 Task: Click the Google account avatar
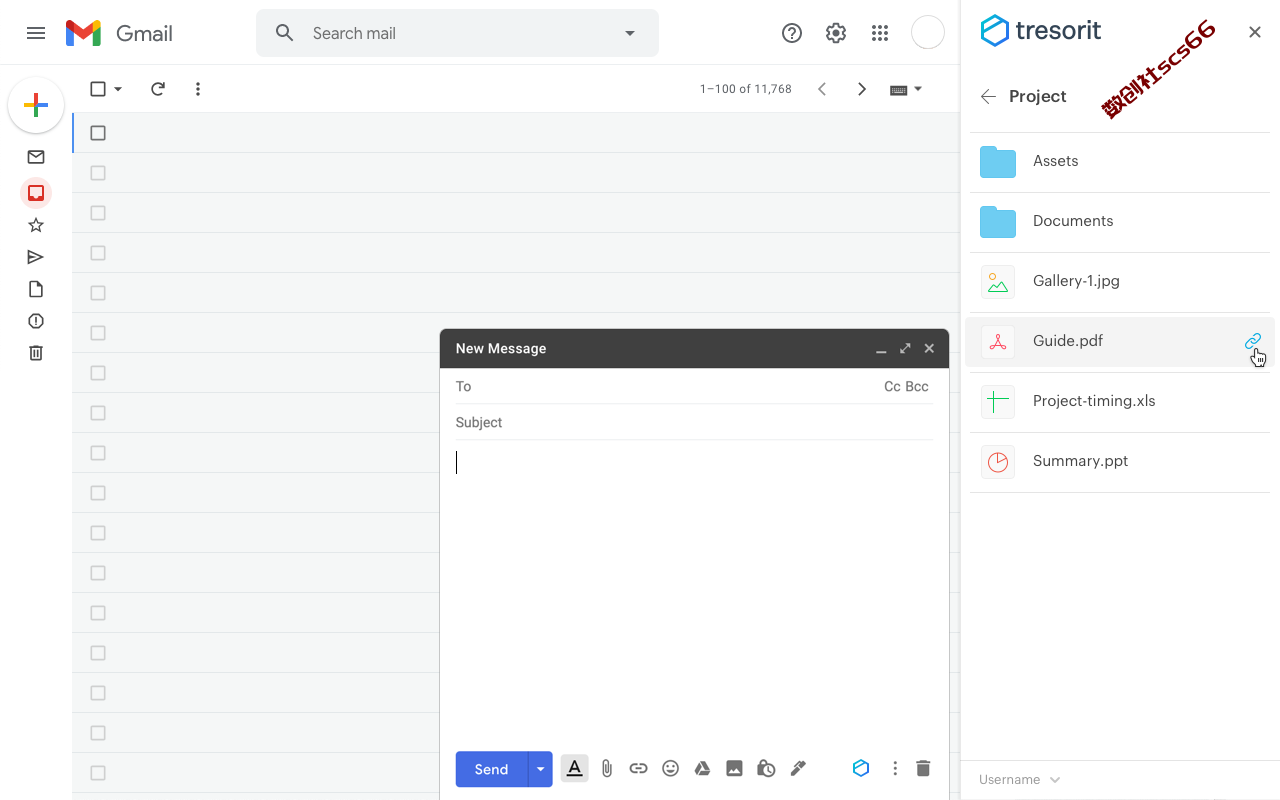pos(928,32)
